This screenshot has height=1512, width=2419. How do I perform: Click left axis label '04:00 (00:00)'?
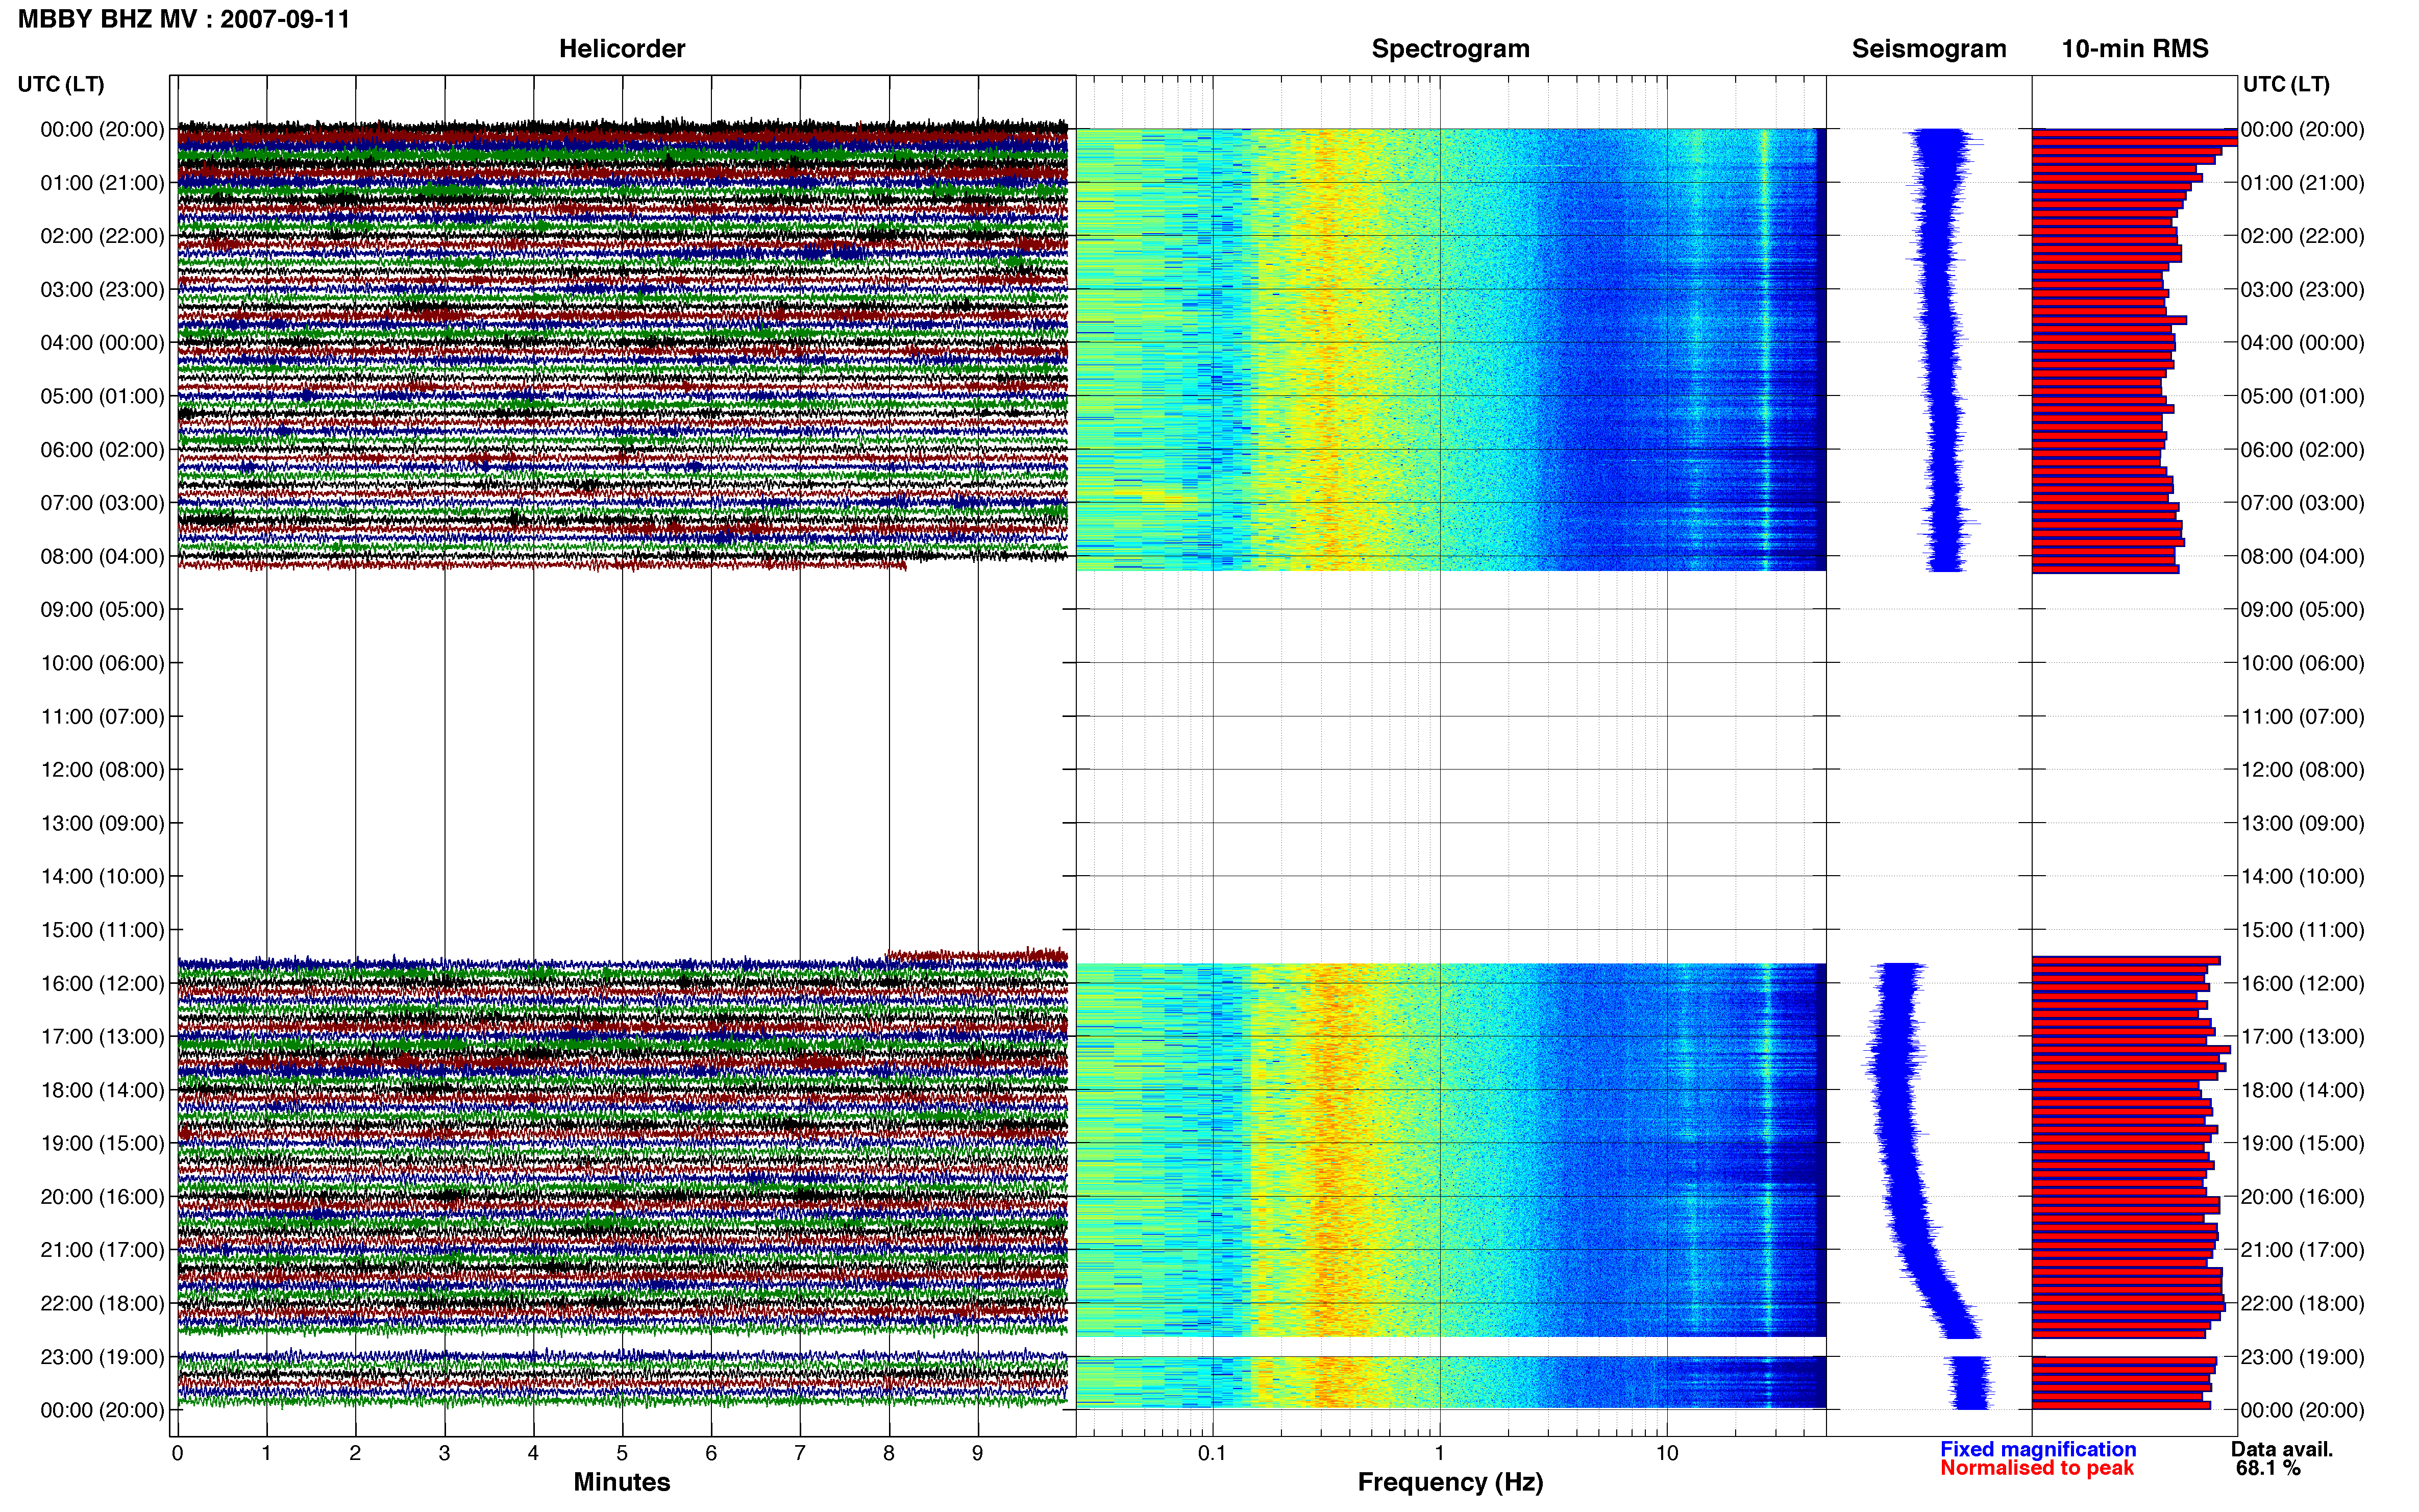click(102, 343)
